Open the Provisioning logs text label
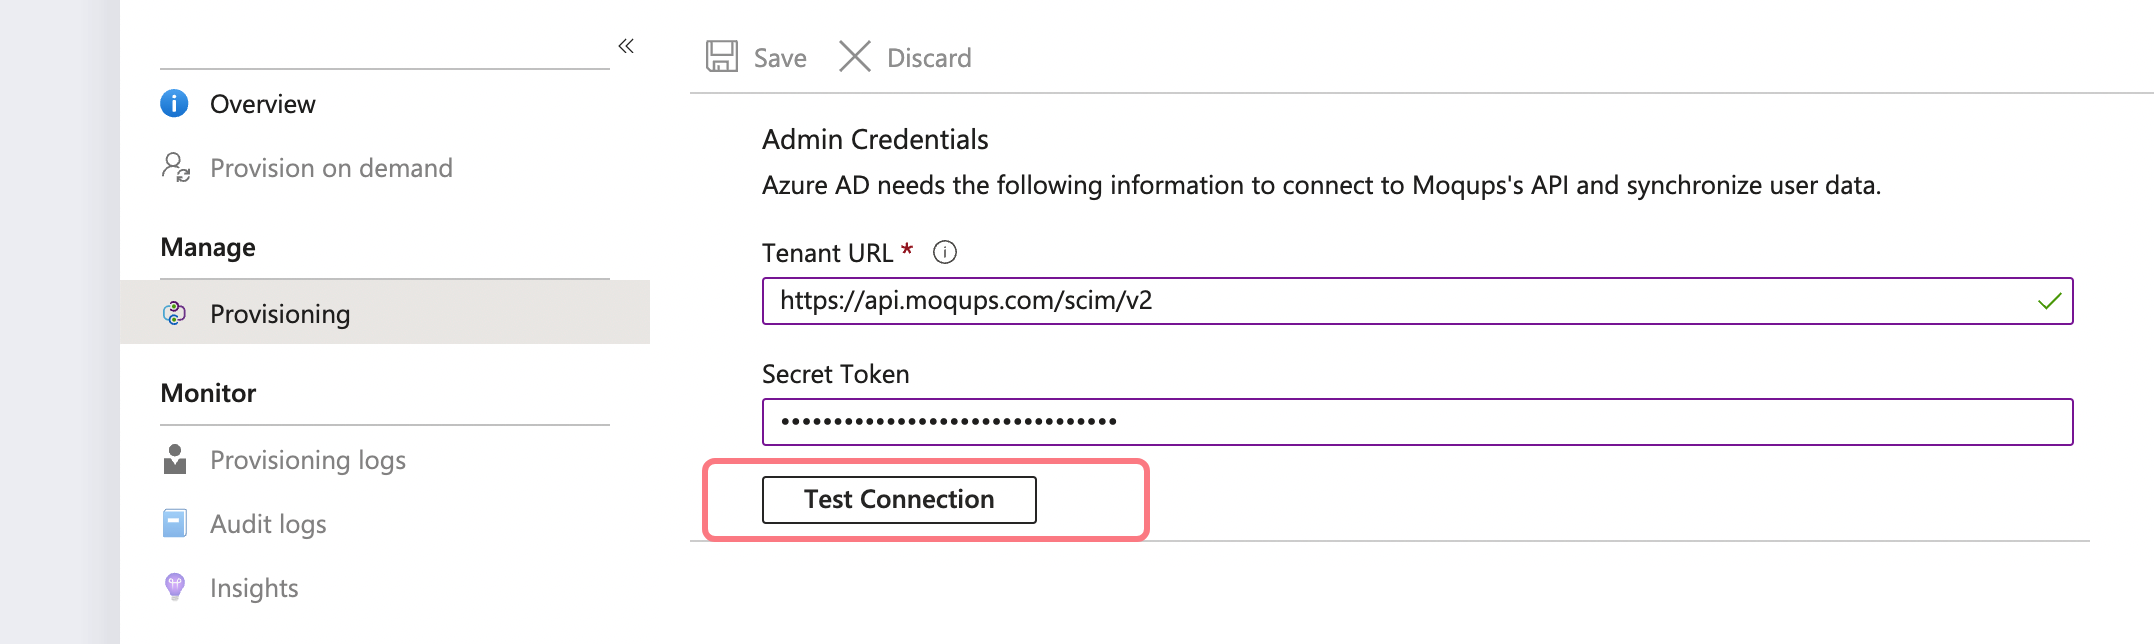The width and height of the screenshot is (2154, 644). 308,460
